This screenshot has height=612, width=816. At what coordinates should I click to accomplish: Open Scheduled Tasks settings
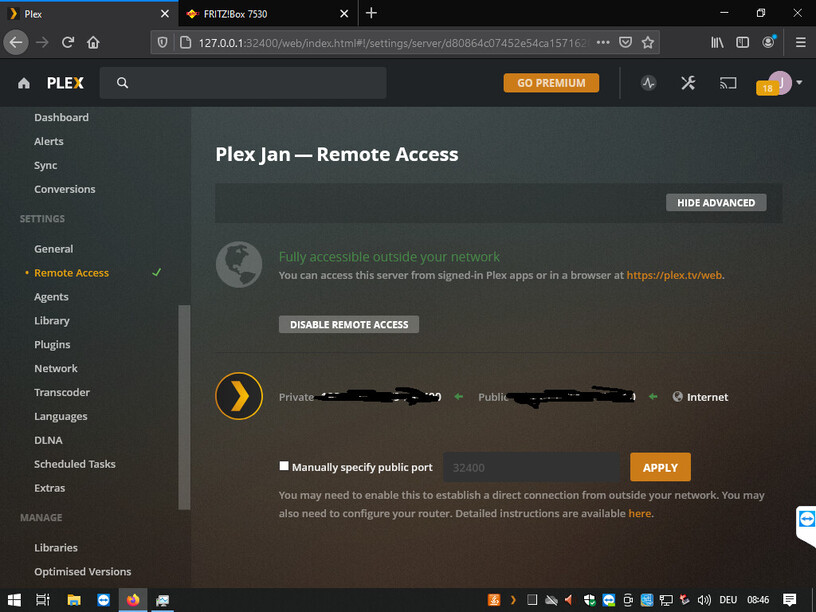pyautogui.click(x=74, y=465)
